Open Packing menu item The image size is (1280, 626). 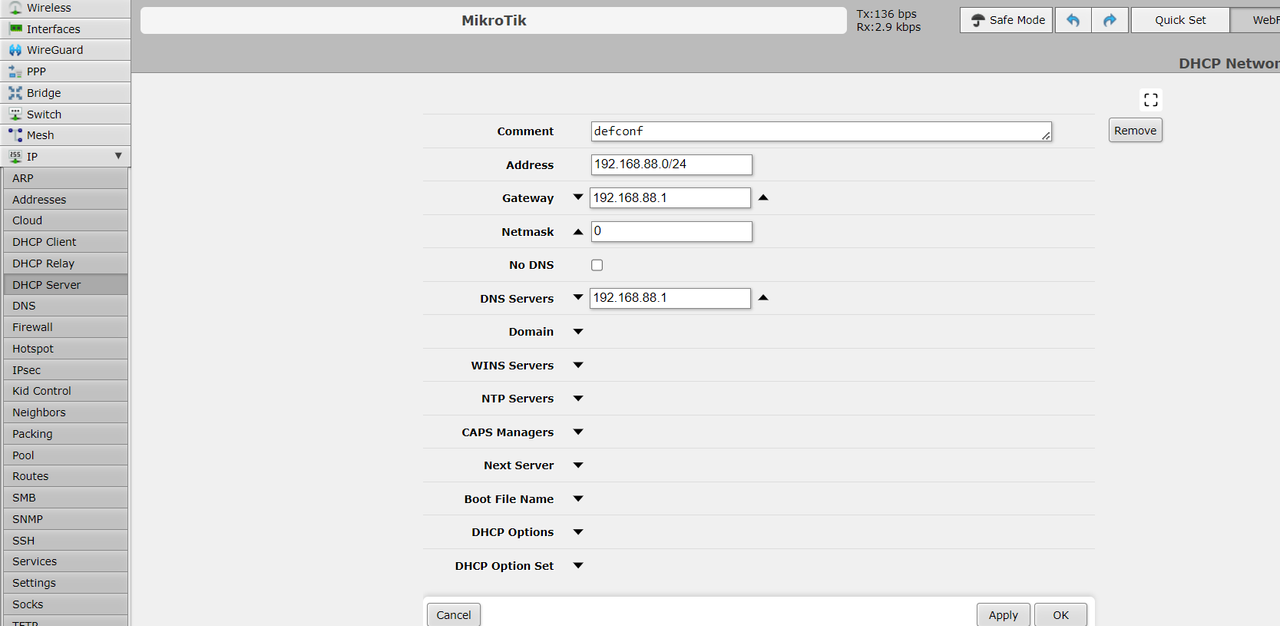65,434
